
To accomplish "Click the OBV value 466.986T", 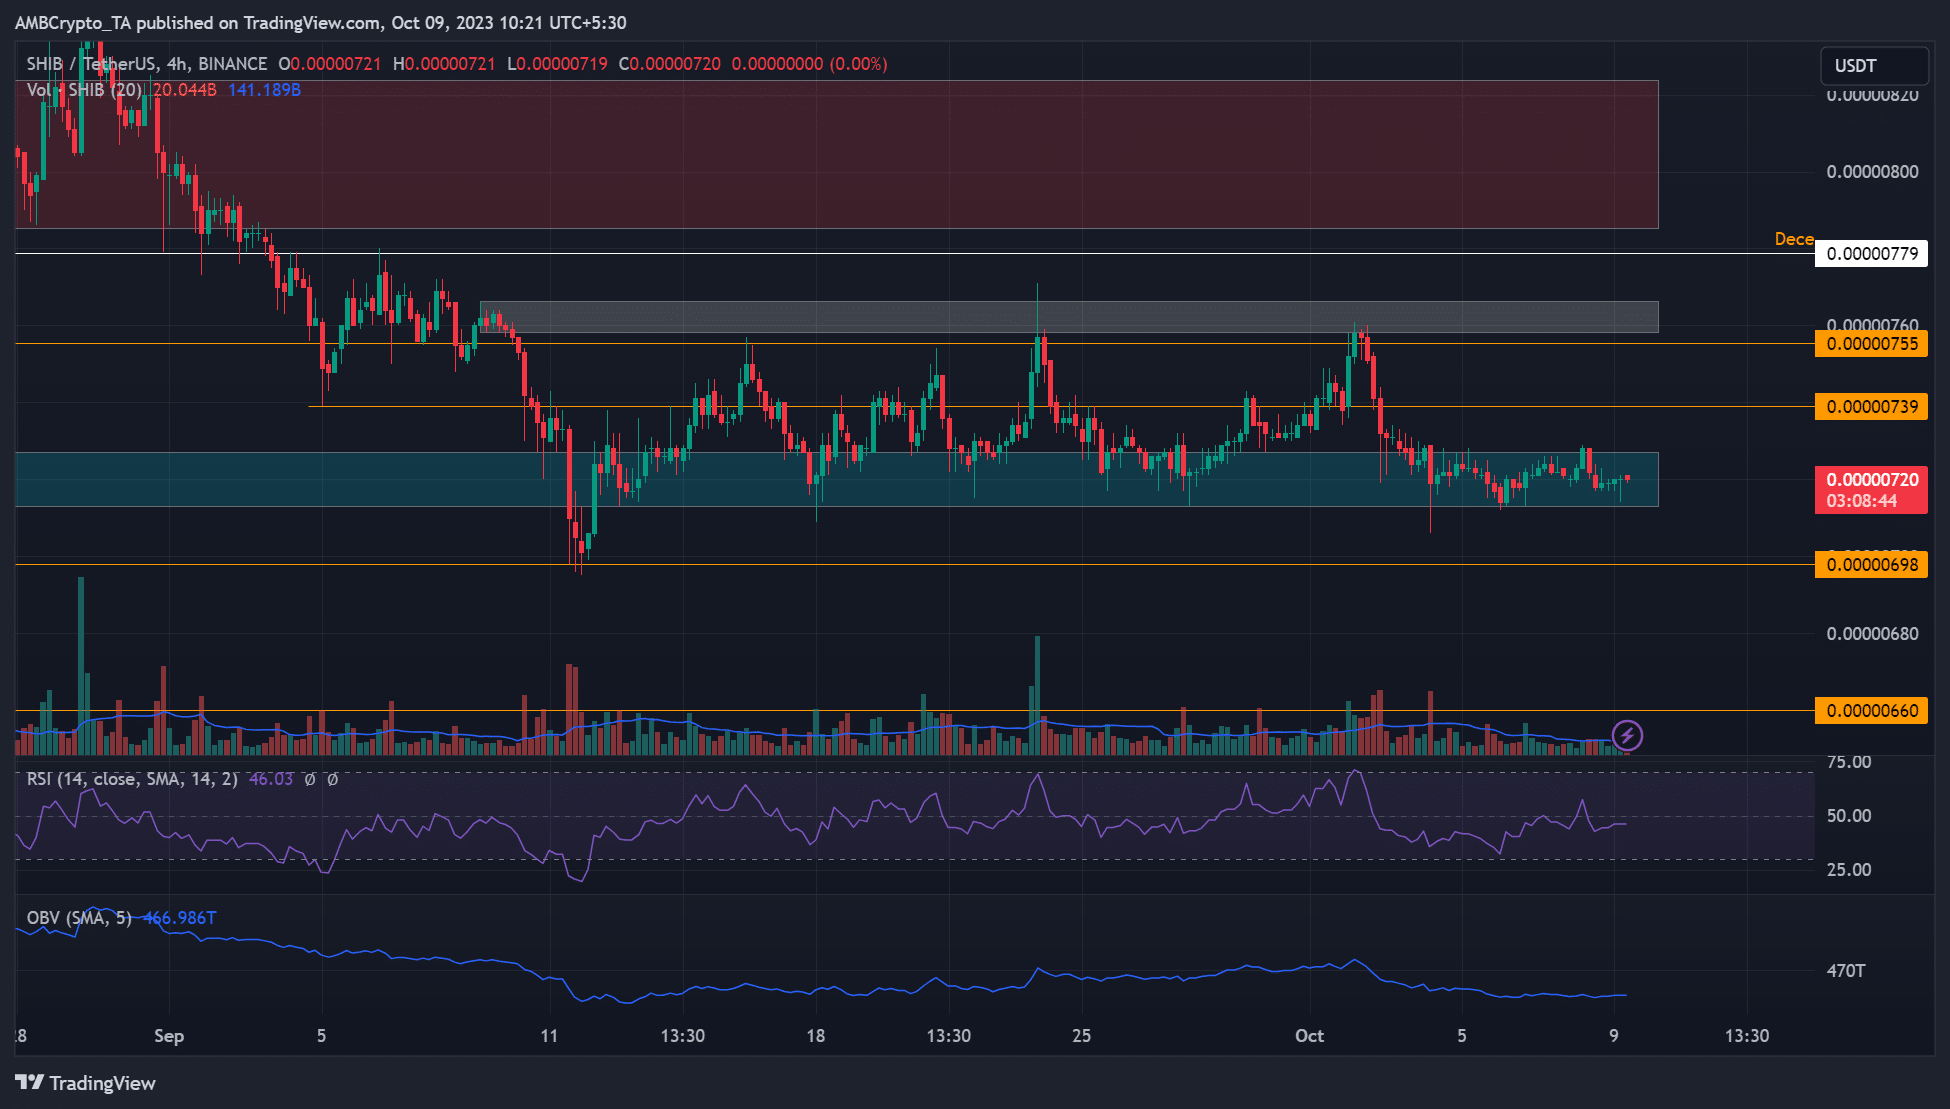I will [179, 918].
